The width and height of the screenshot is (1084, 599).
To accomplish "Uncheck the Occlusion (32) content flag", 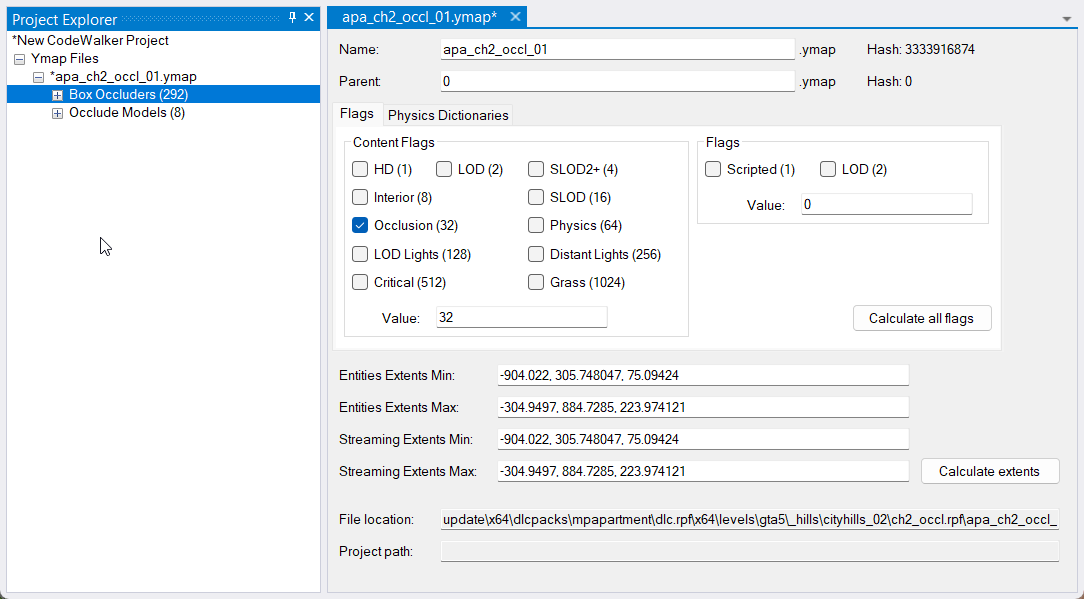I will [360, 226].
